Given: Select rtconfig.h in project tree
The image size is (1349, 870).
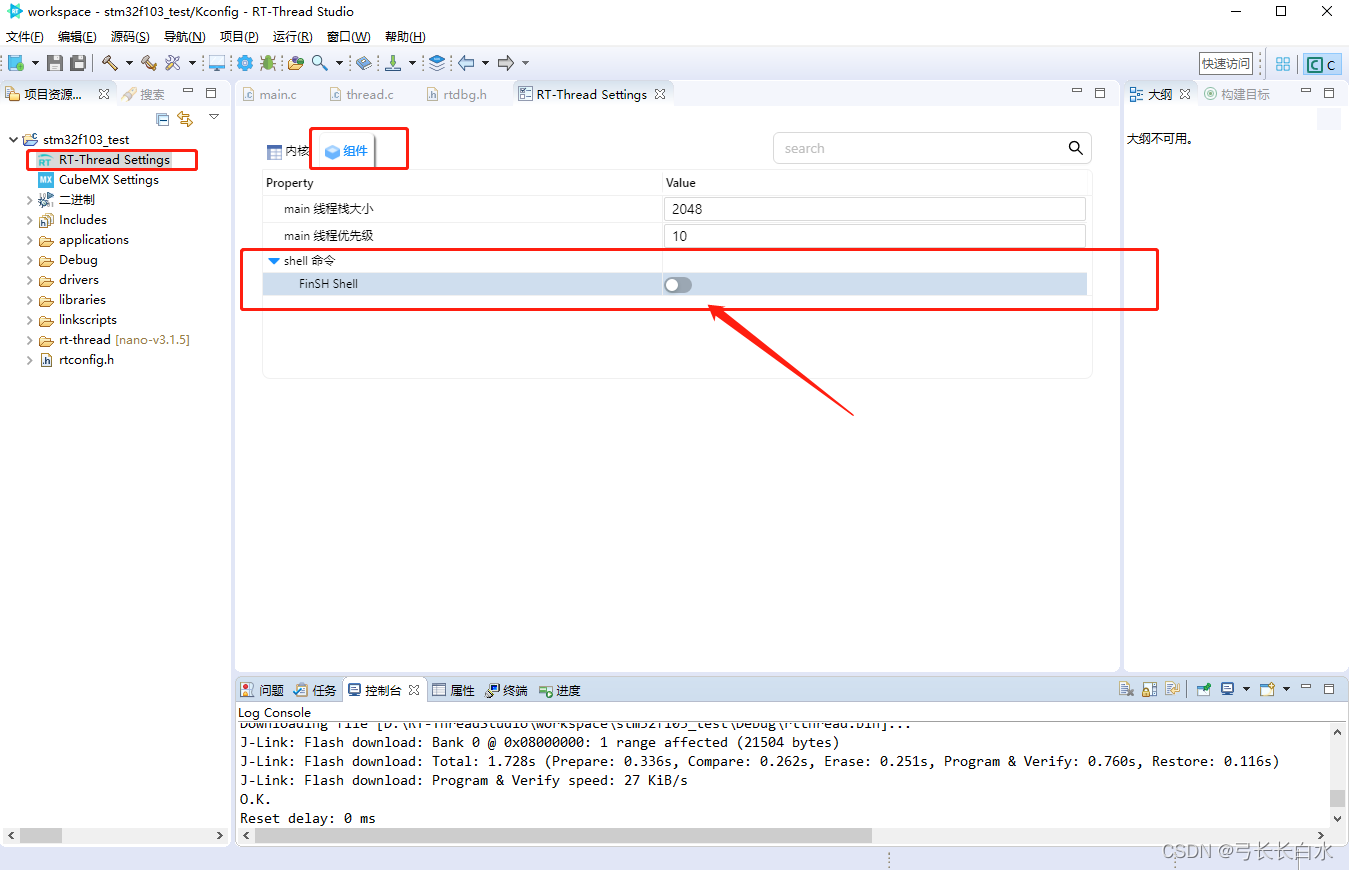Looking at the screenshot, I should click(x=86, y=360).
